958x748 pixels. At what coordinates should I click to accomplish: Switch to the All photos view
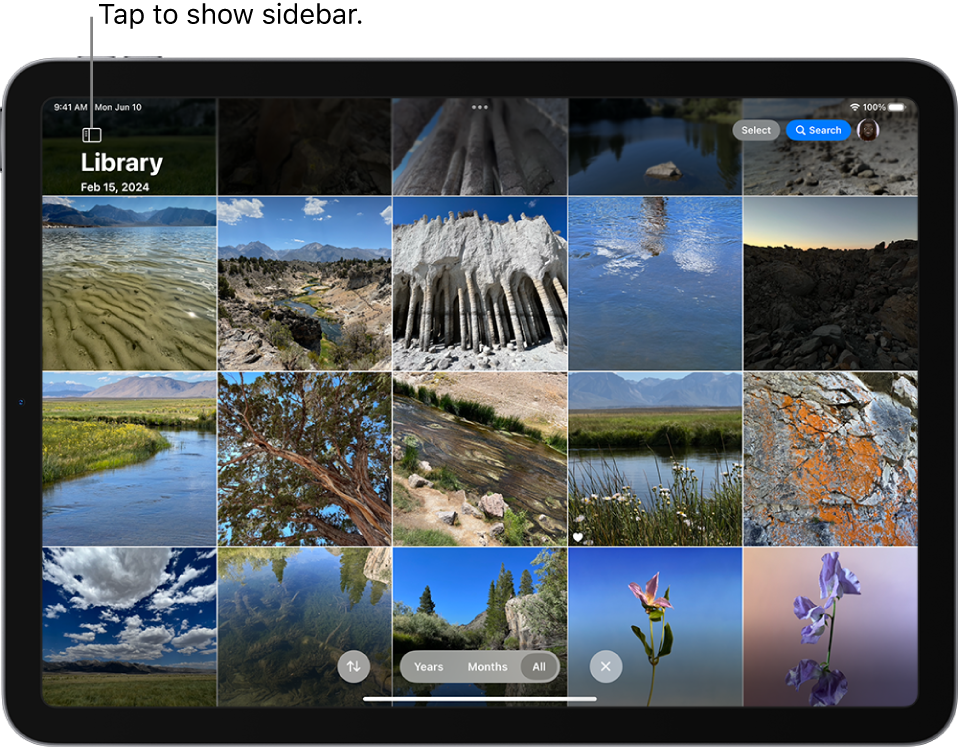click(539, 667)
